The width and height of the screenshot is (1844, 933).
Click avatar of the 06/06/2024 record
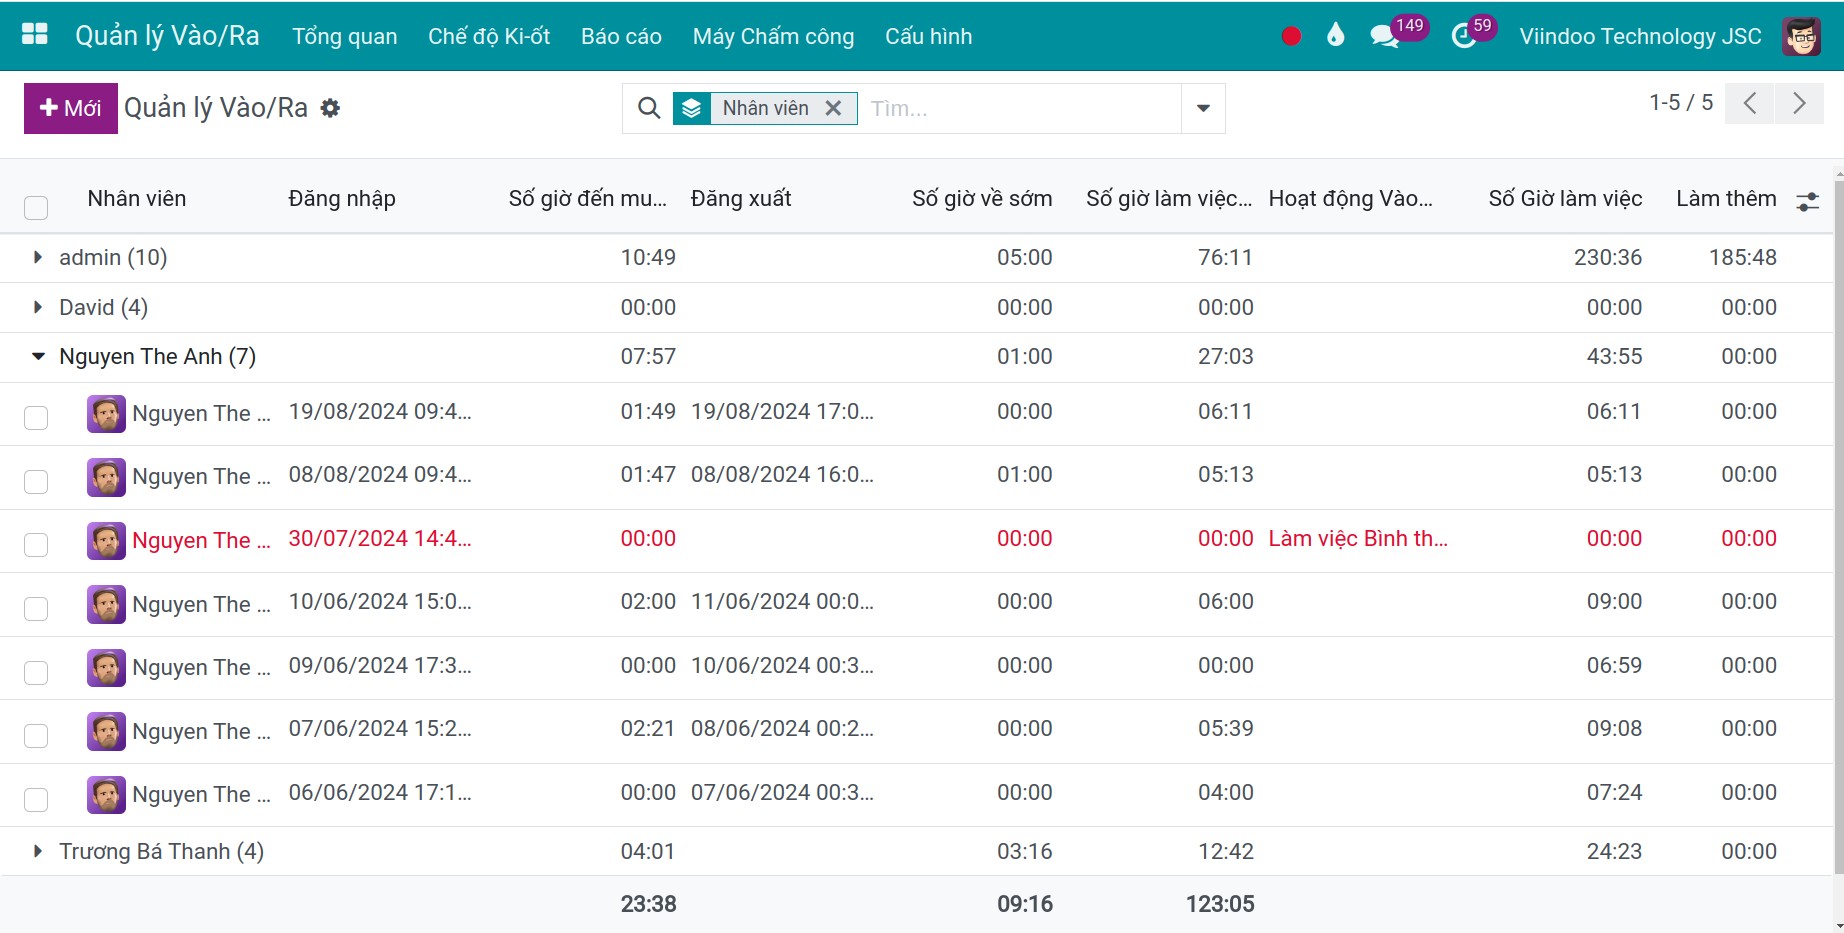(106, 794)
